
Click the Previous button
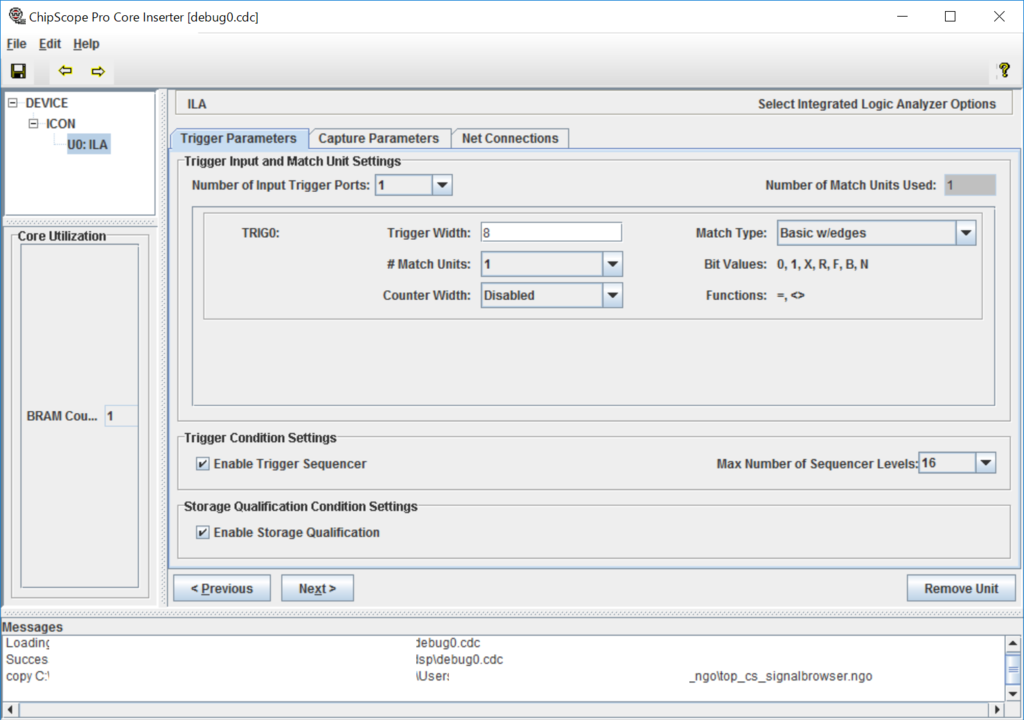[222, 588]
